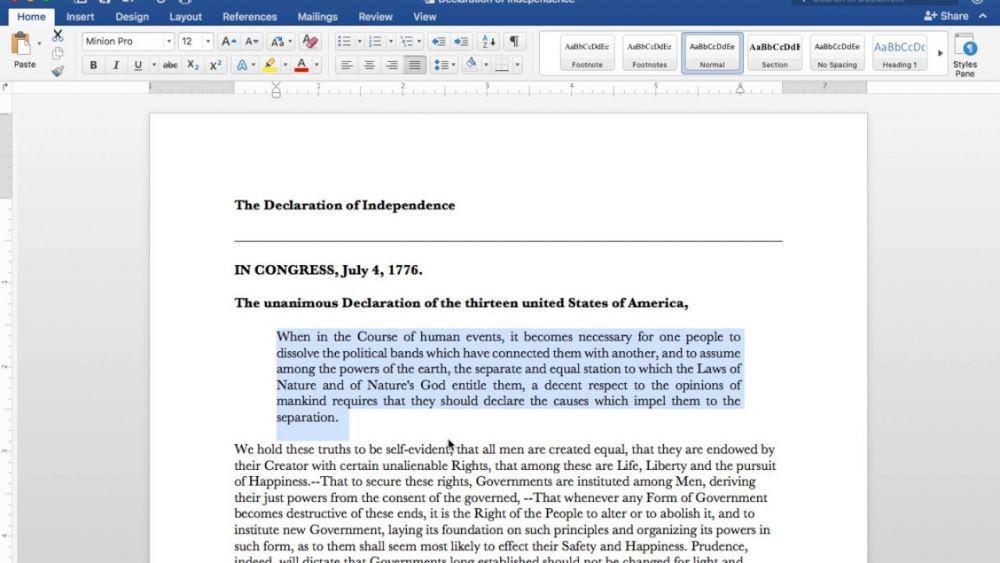This screenshot has height=563, width=1000.
Task: Click the Format Painter brush icon
Action: (57, 71)
